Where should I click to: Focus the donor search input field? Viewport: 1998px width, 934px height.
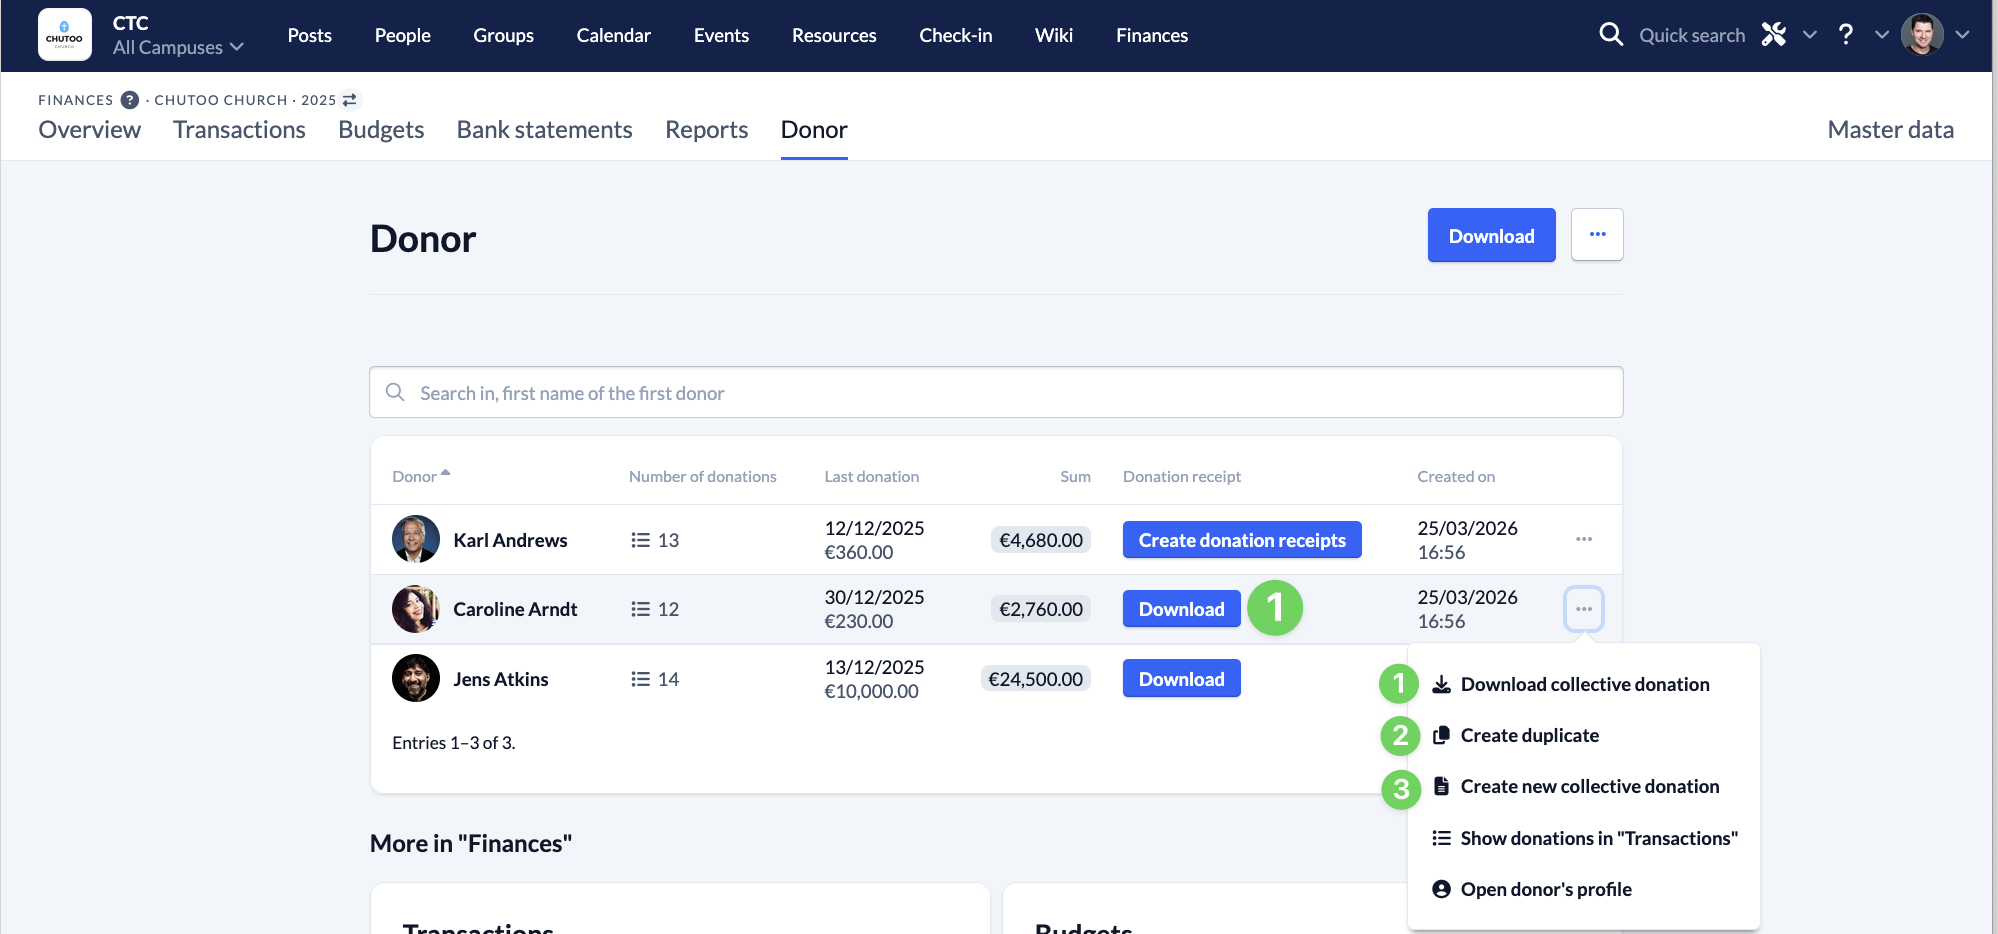(995, 393)
